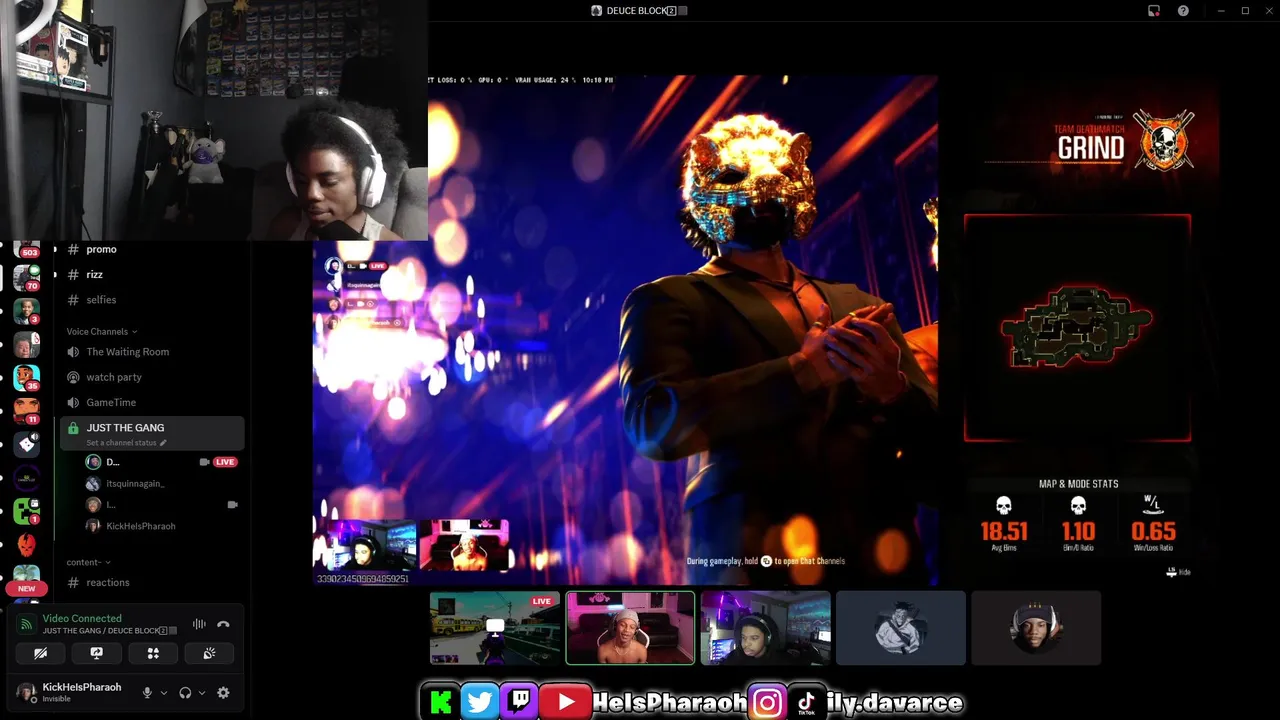Image resolution: width=1280 pixels, height=720 pixels.
Task: Select the LIVE stream participant tile
Action: [495, 628]
